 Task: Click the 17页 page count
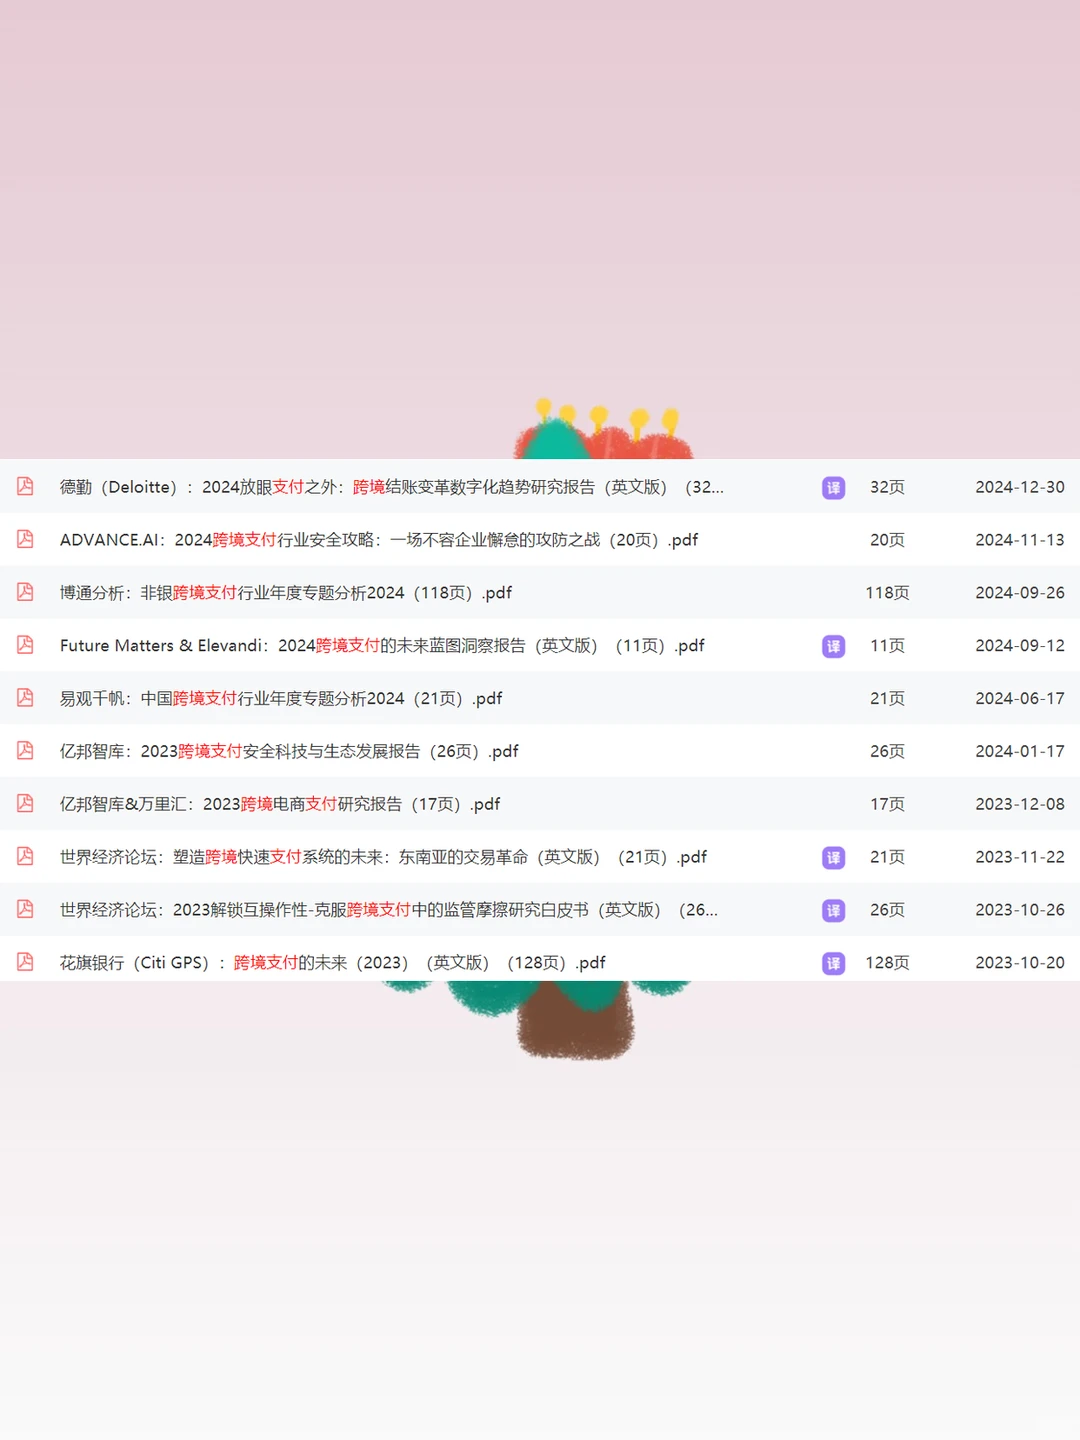[x=887, y=804]
